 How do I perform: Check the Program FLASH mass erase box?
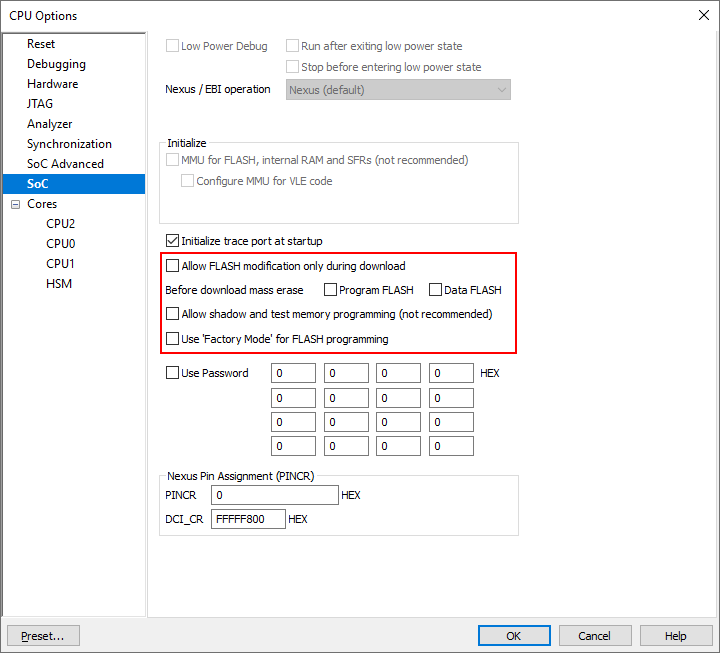pyautogui.click(x=330, y=290)
